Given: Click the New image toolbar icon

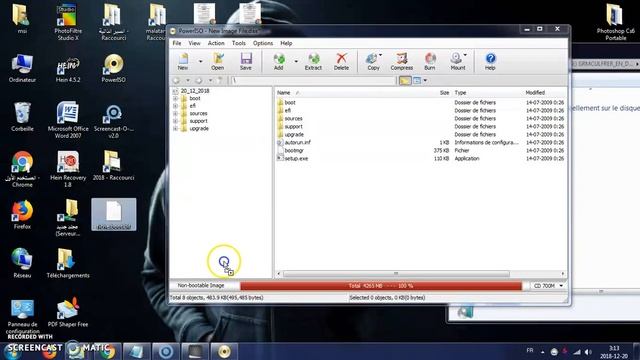Looking at the screenshot, I should tap(183, 61).
